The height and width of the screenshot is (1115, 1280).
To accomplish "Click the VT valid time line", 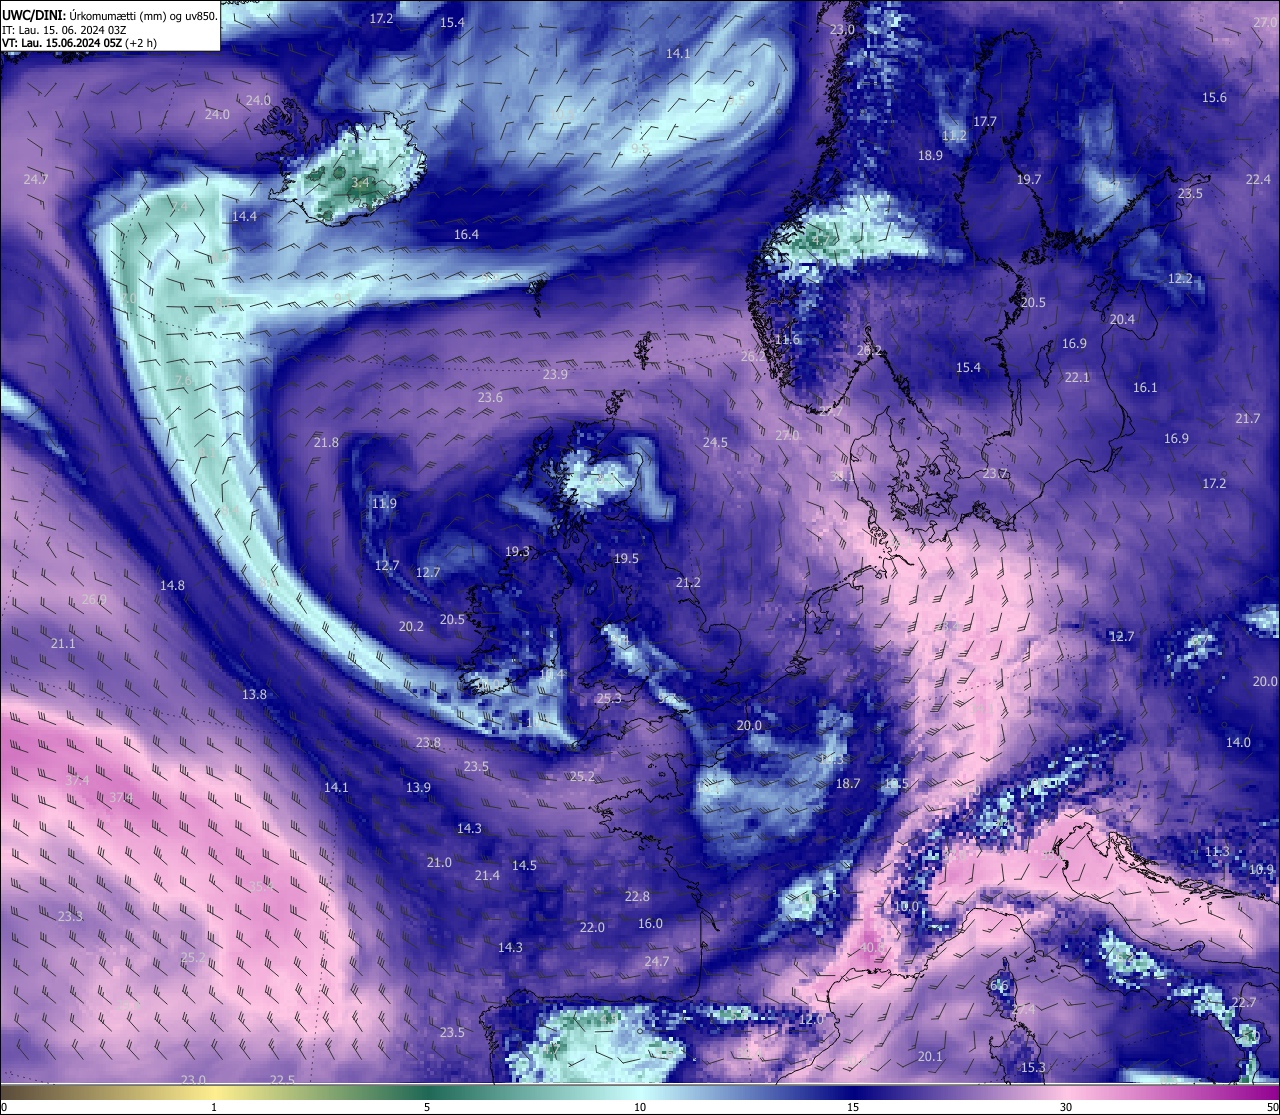I will click(x=79, y=43).
